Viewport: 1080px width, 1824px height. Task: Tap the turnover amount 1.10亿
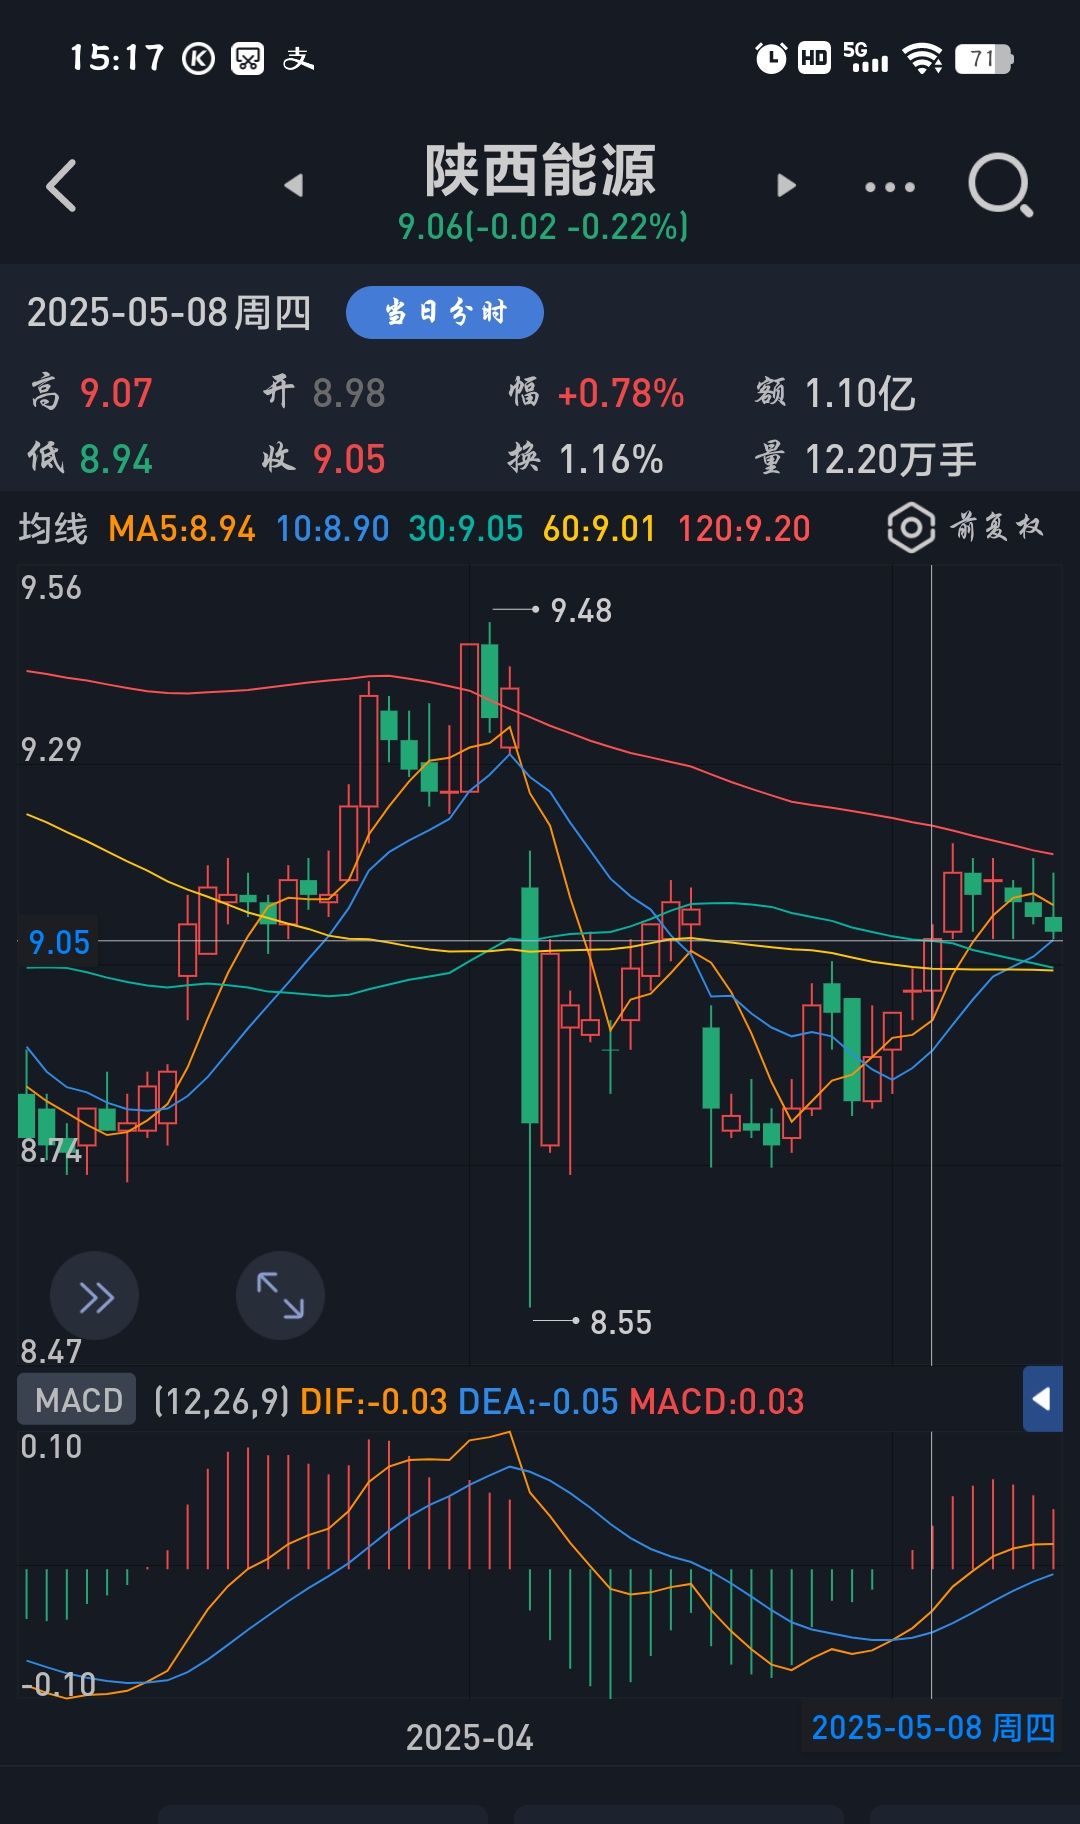tap(860, 394)
